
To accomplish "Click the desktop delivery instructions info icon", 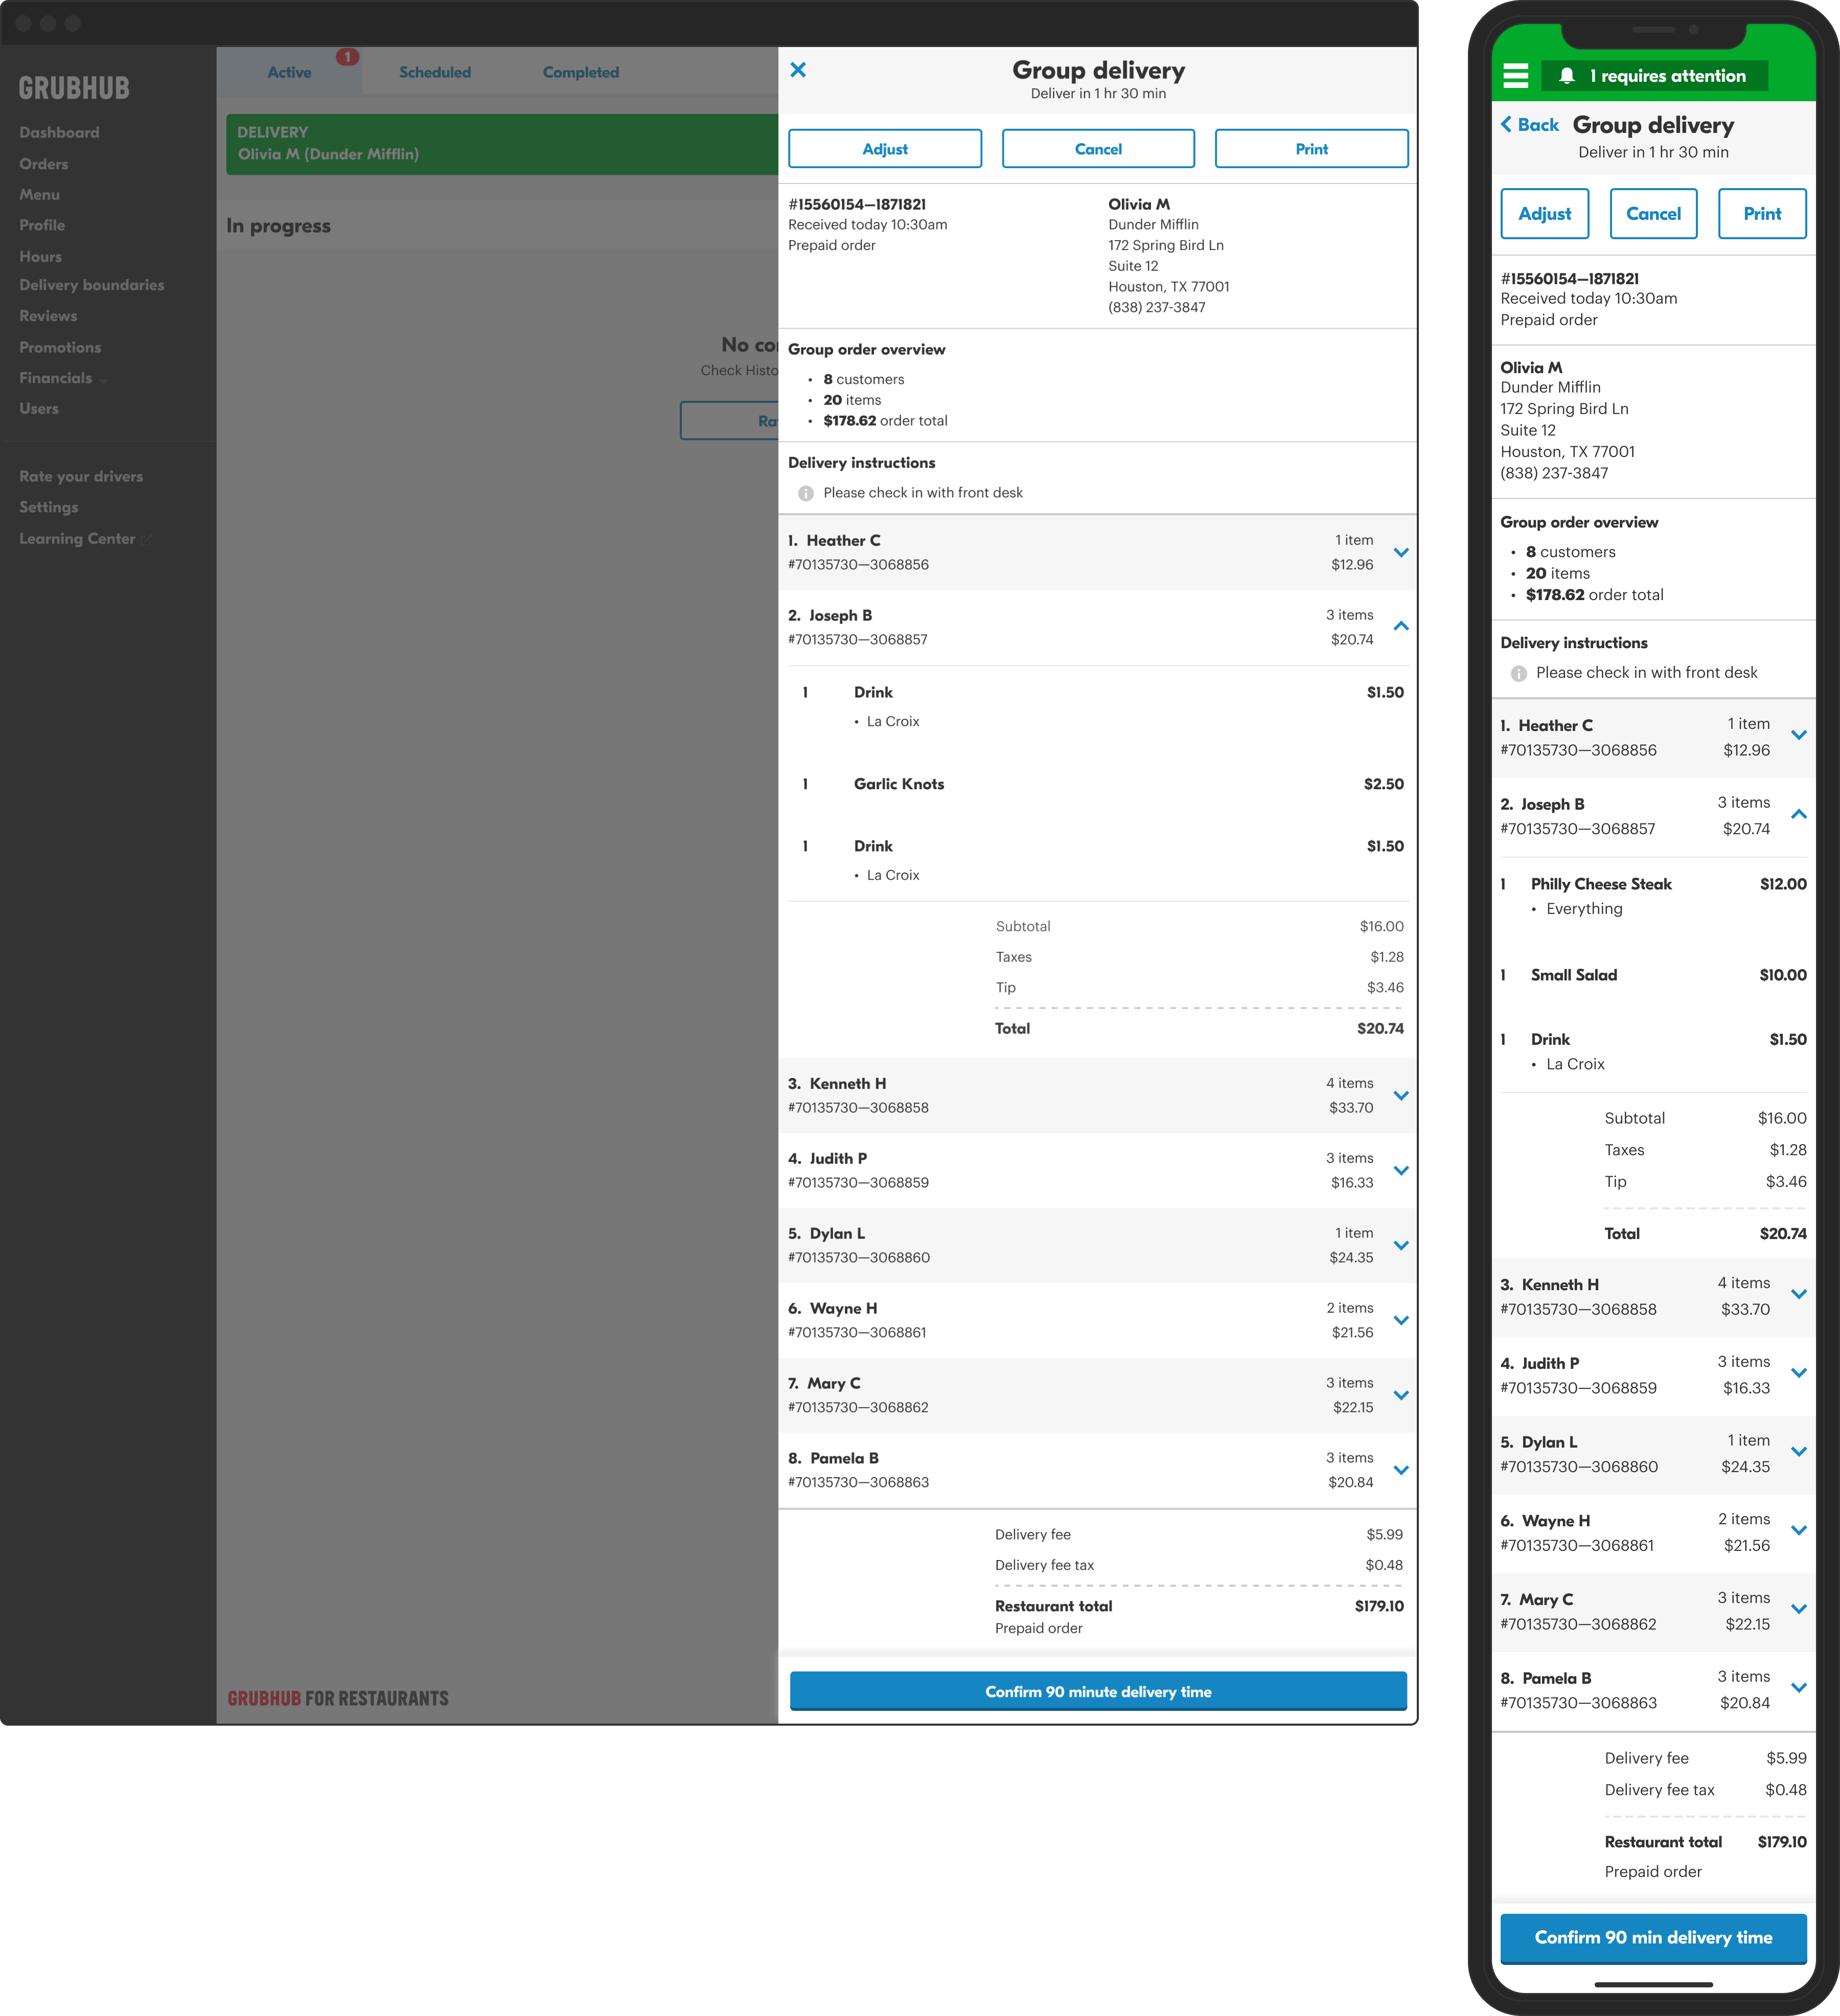I will point(806,494).
